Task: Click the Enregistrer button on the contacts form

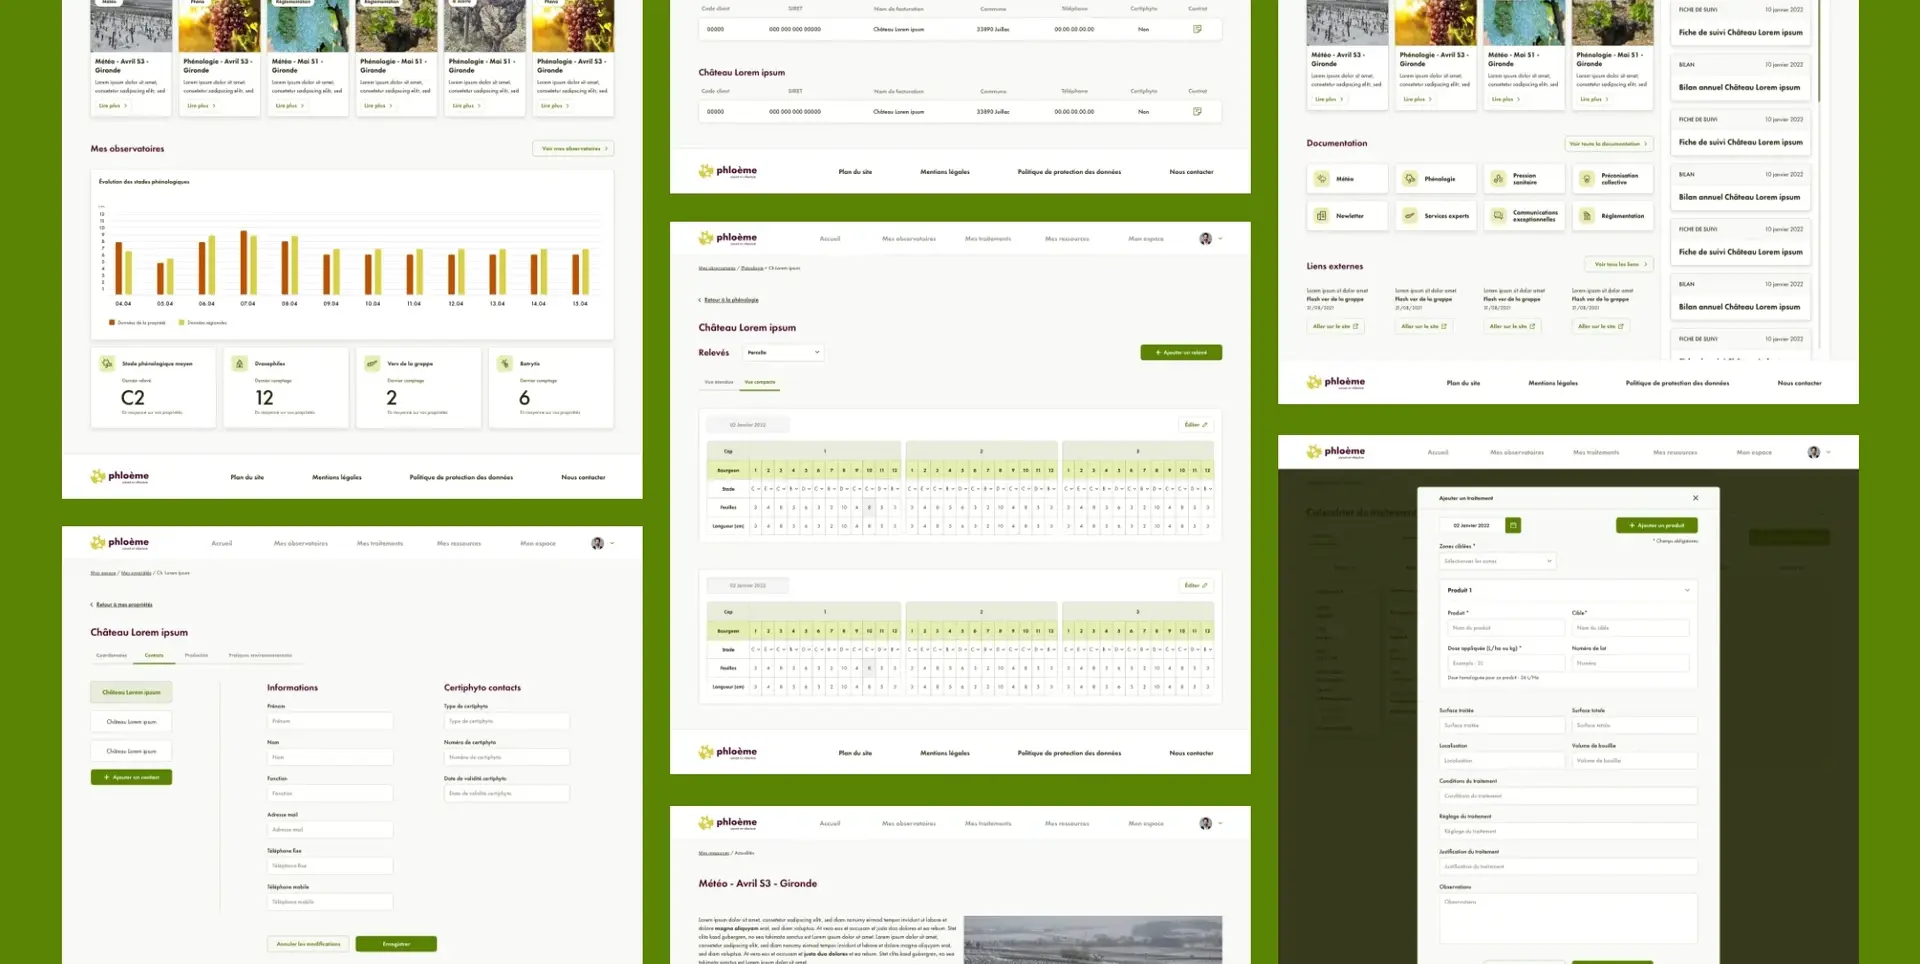Action: click(396, 944)
